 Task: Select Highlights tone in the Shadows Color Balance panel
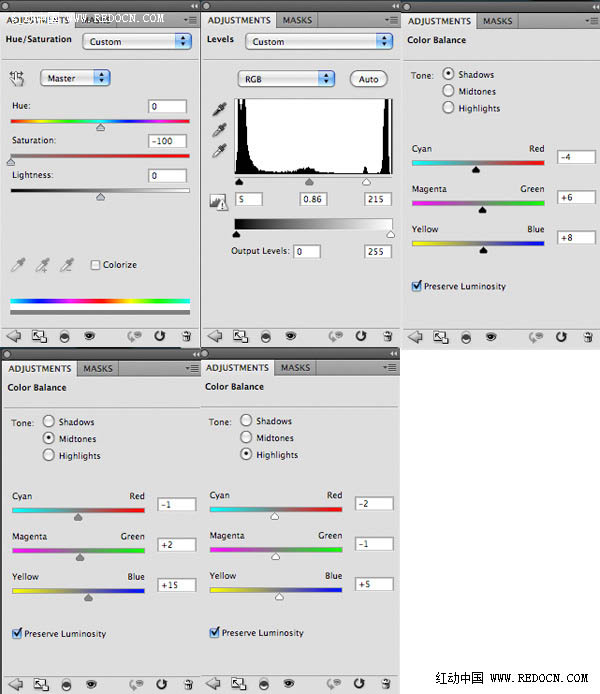(448, 108)
